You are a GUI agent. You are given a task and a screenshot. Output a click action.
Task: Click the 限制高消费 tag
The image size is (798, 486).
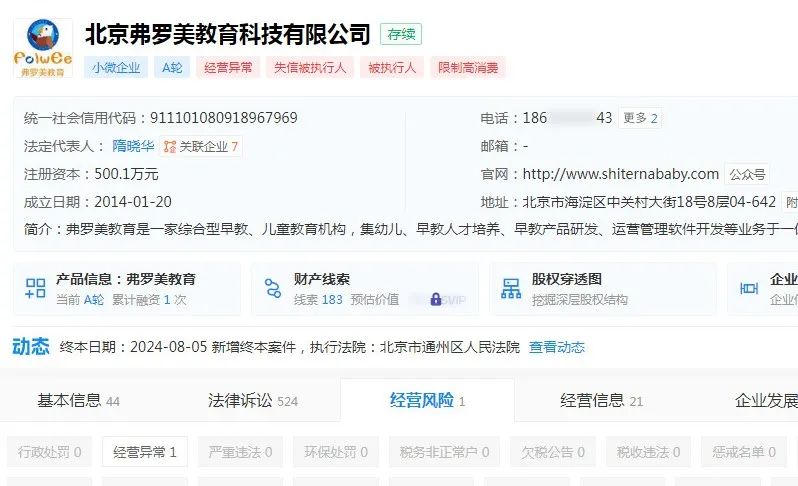[x=468, y=67]
